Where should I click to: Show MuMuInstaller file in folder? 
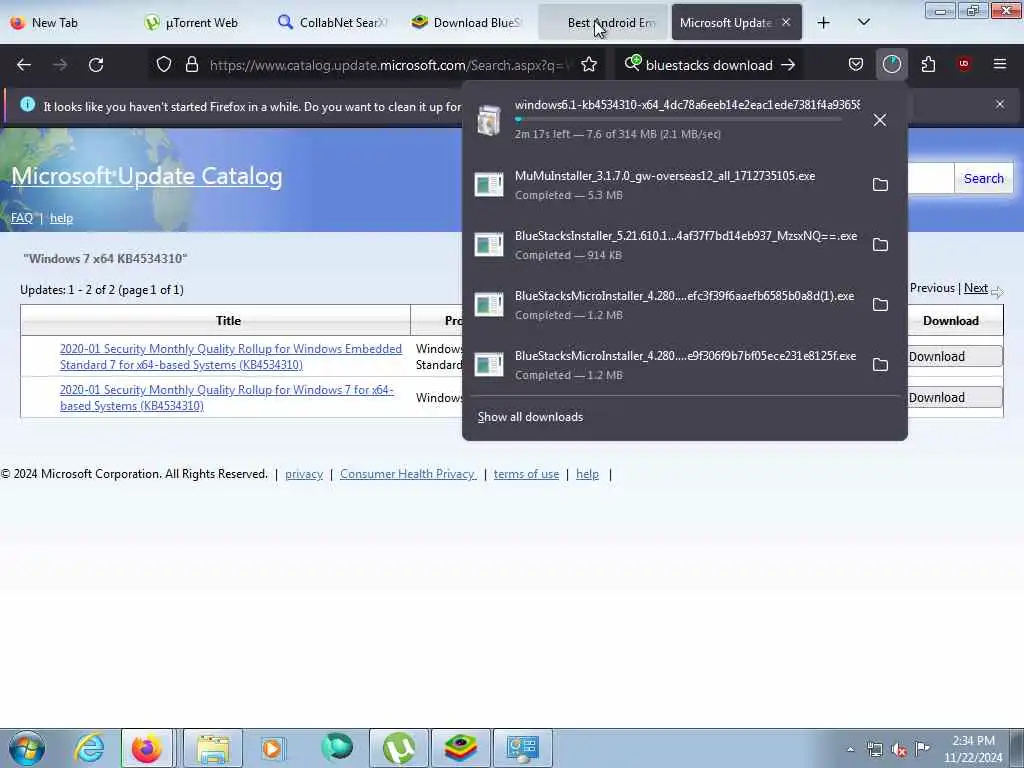[880, 185]
